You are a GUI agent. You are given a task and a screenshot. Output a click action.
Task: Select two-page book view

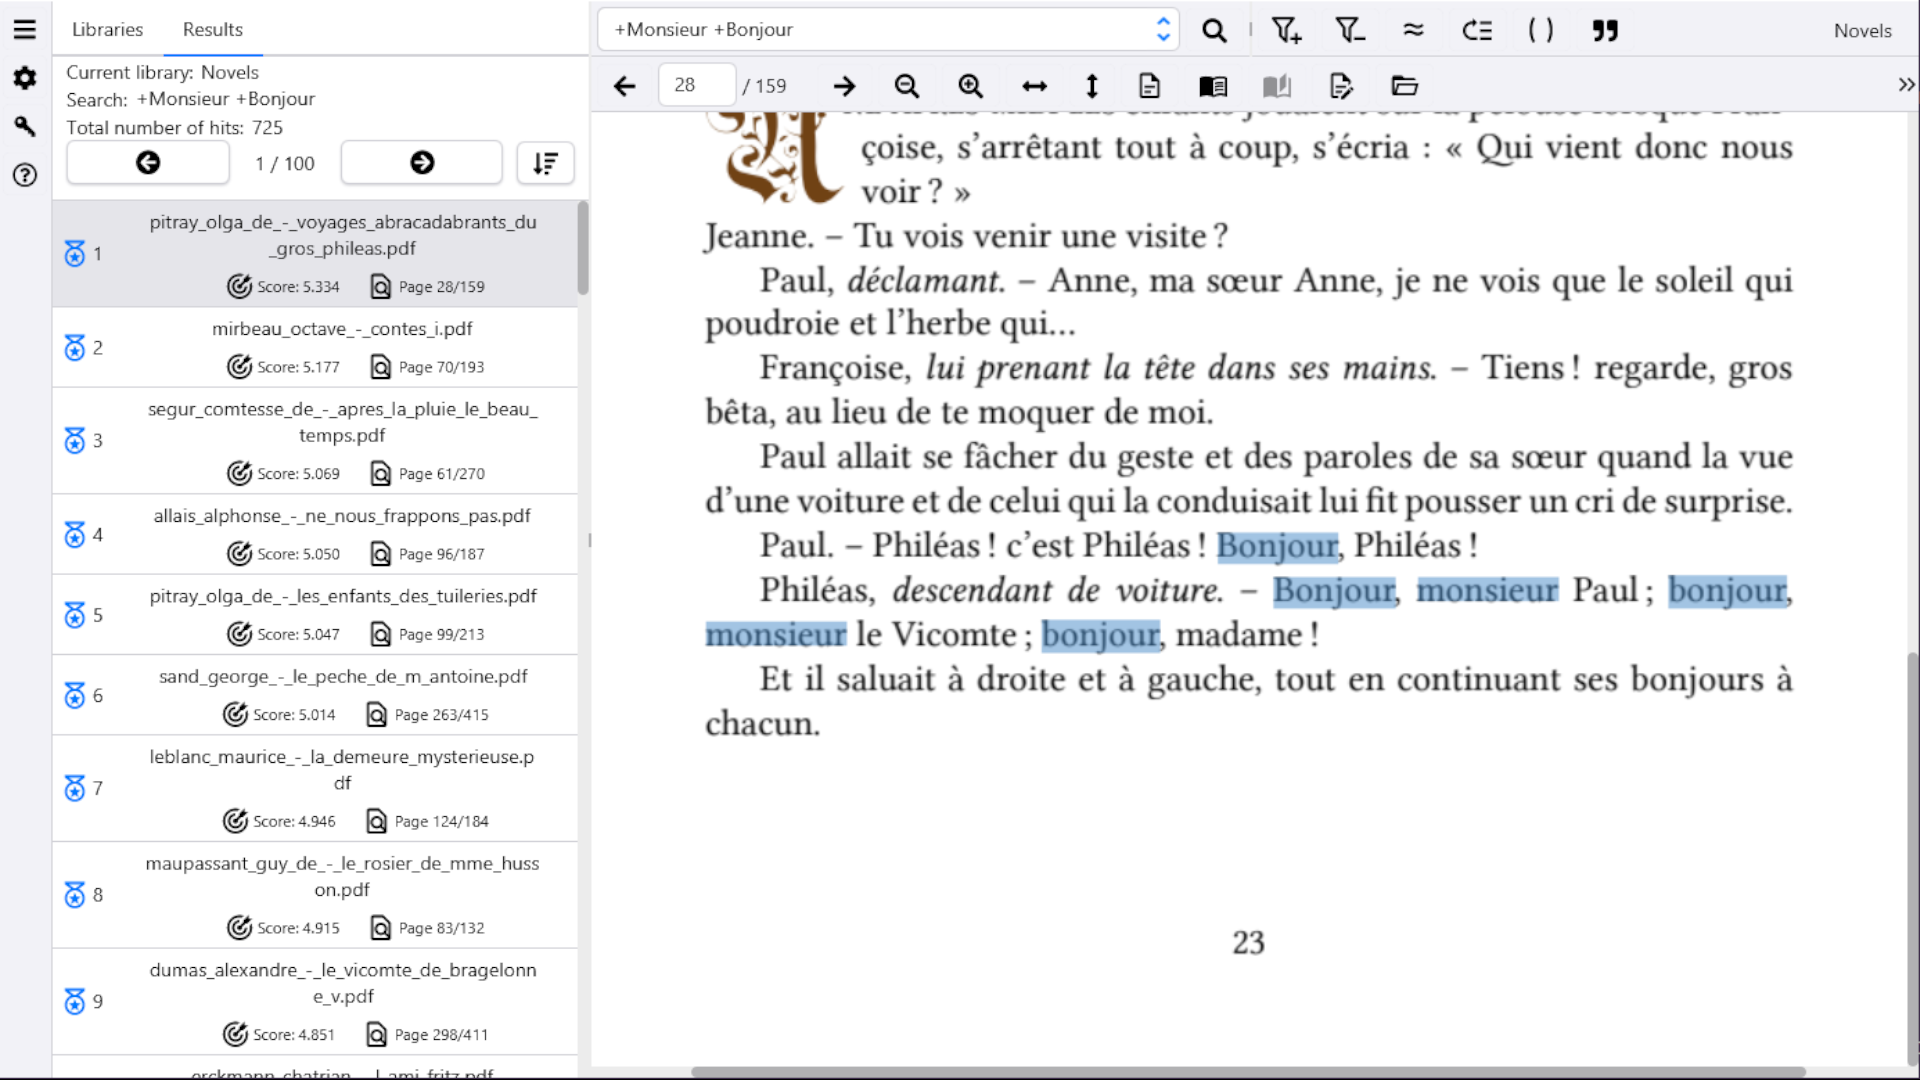coord(1213,86)
